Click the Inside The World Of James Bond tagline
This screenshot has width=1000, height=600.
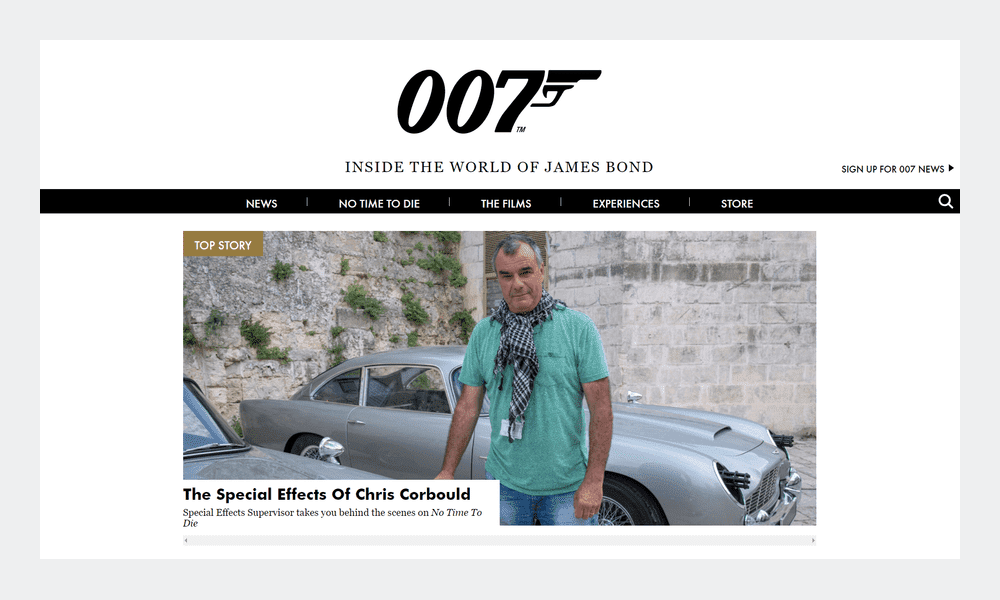click(x=499, y=167)
